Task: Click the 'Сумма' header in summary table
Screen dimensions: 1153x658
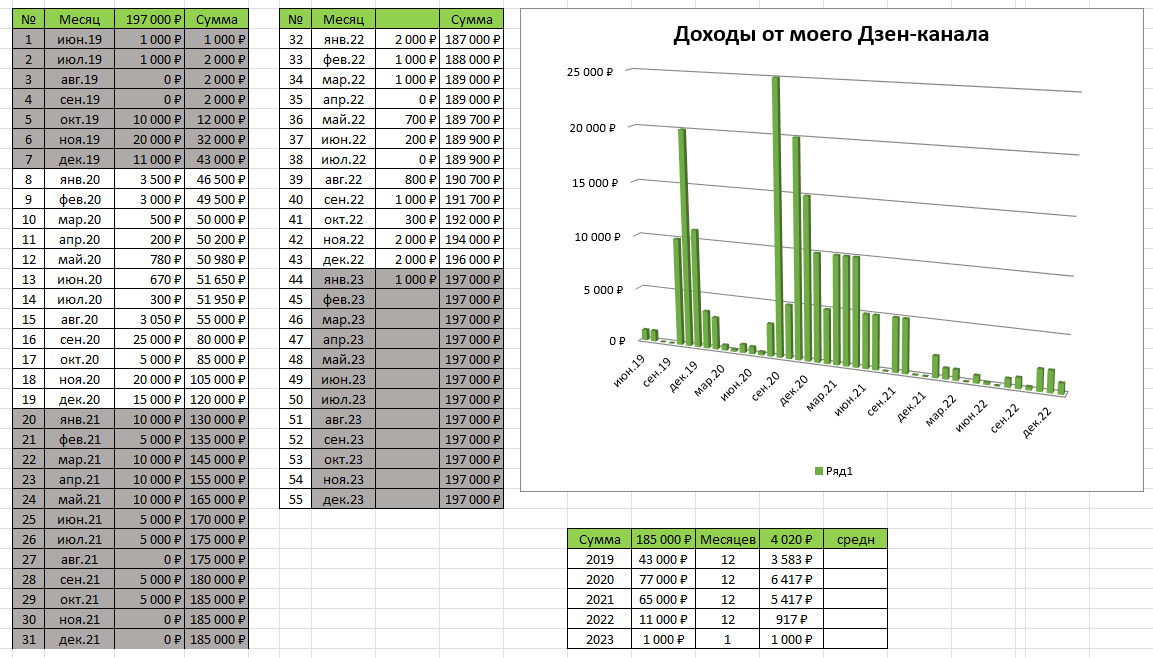Action: (x=599, y=539)
